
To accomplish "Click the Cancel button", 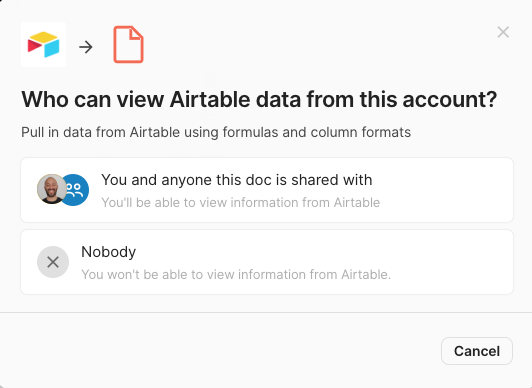I will 477,351.
